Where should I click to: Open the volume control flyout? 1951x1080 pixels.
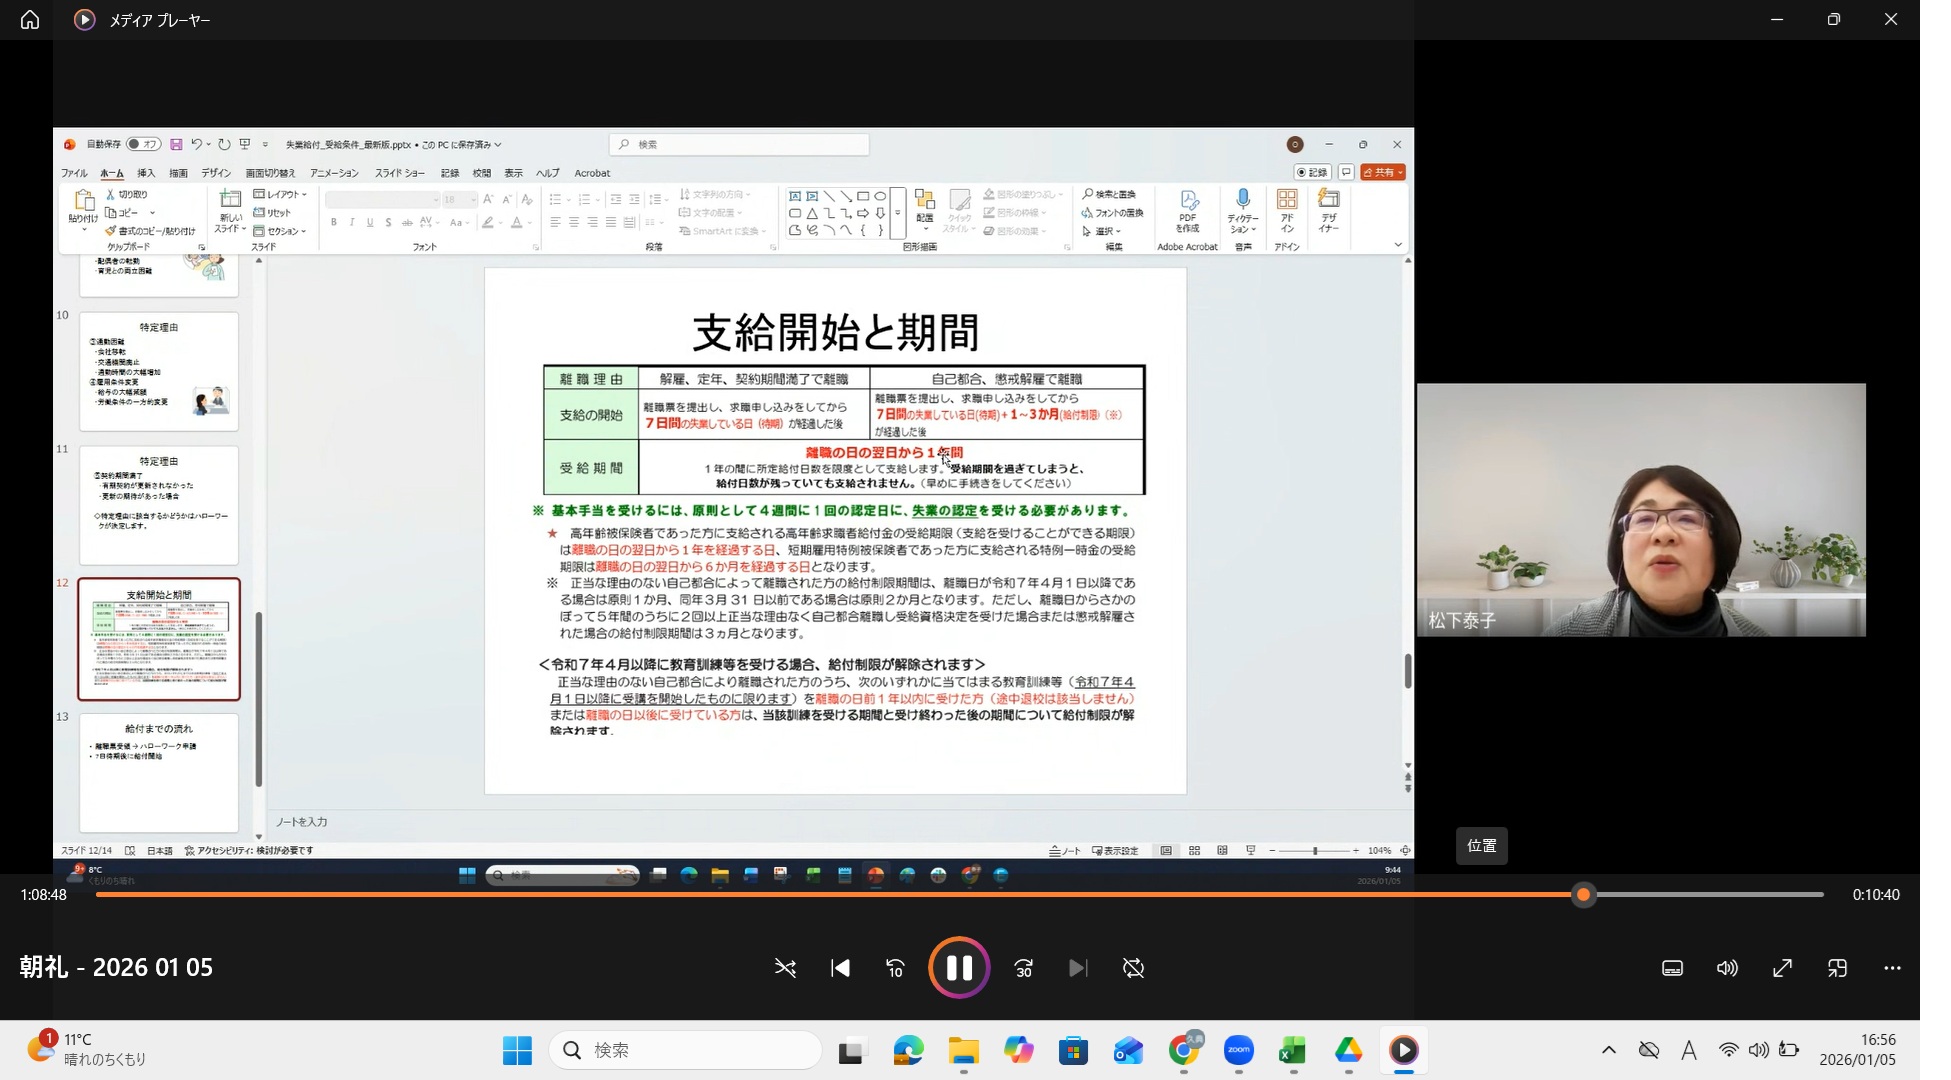click(1727, 968)
